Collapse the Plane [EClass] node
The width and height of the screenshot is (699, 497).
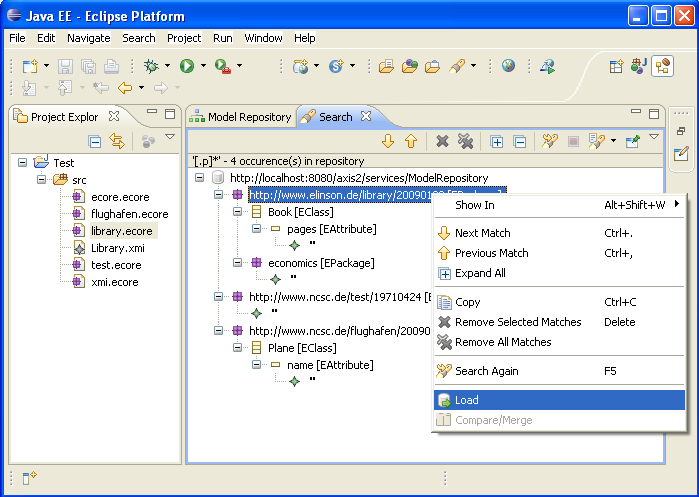pos(238,347)
